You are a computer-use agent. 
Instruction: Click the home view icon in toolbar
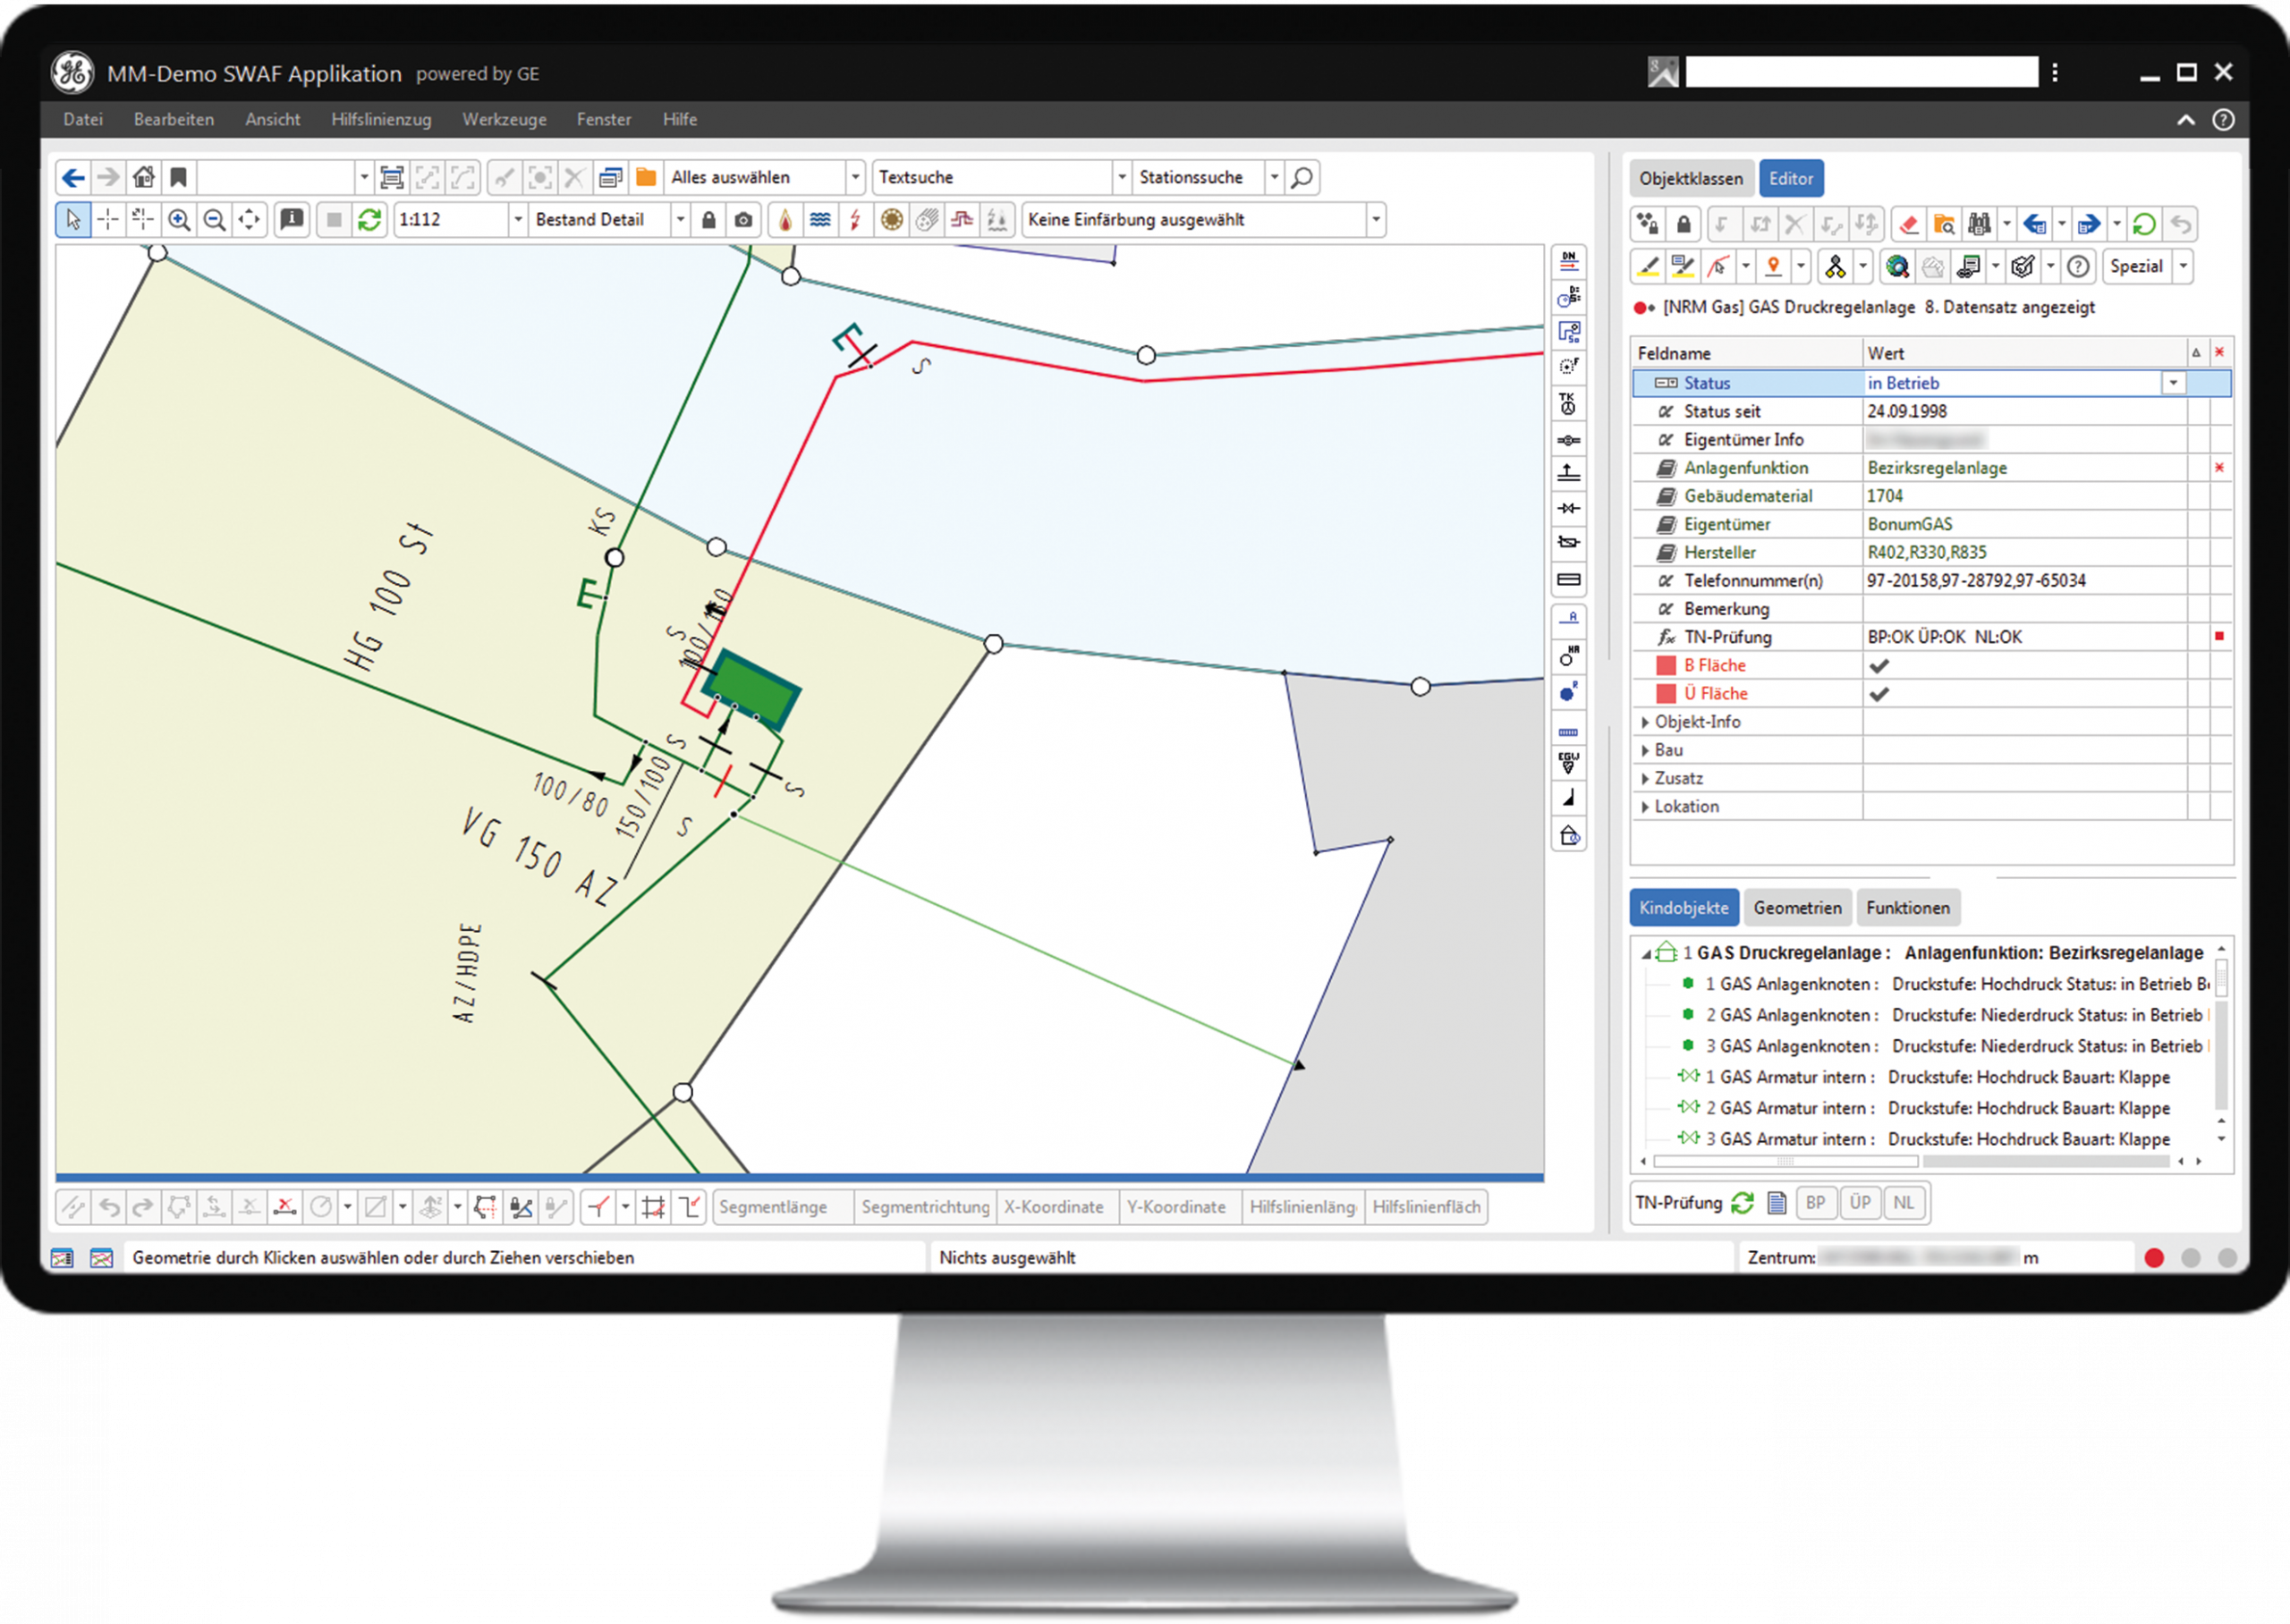pos(144,178)
